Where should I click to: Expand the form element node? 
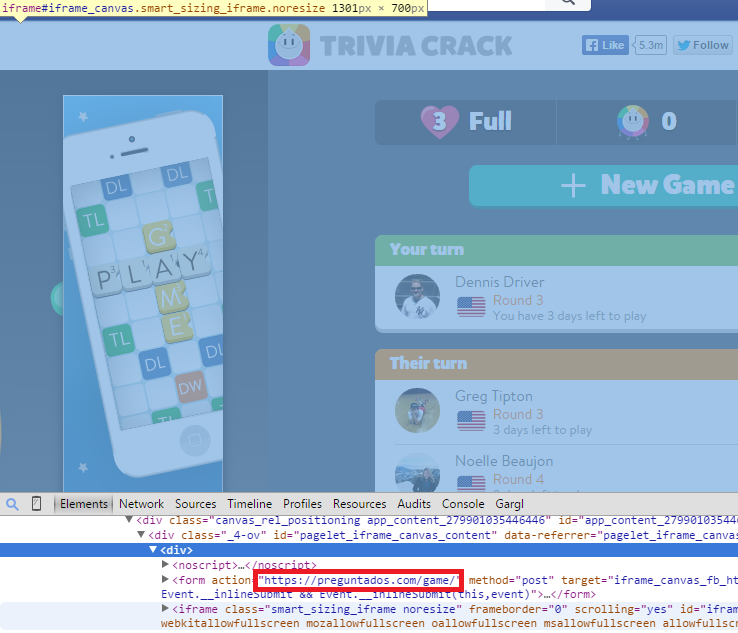coord(166,579)
